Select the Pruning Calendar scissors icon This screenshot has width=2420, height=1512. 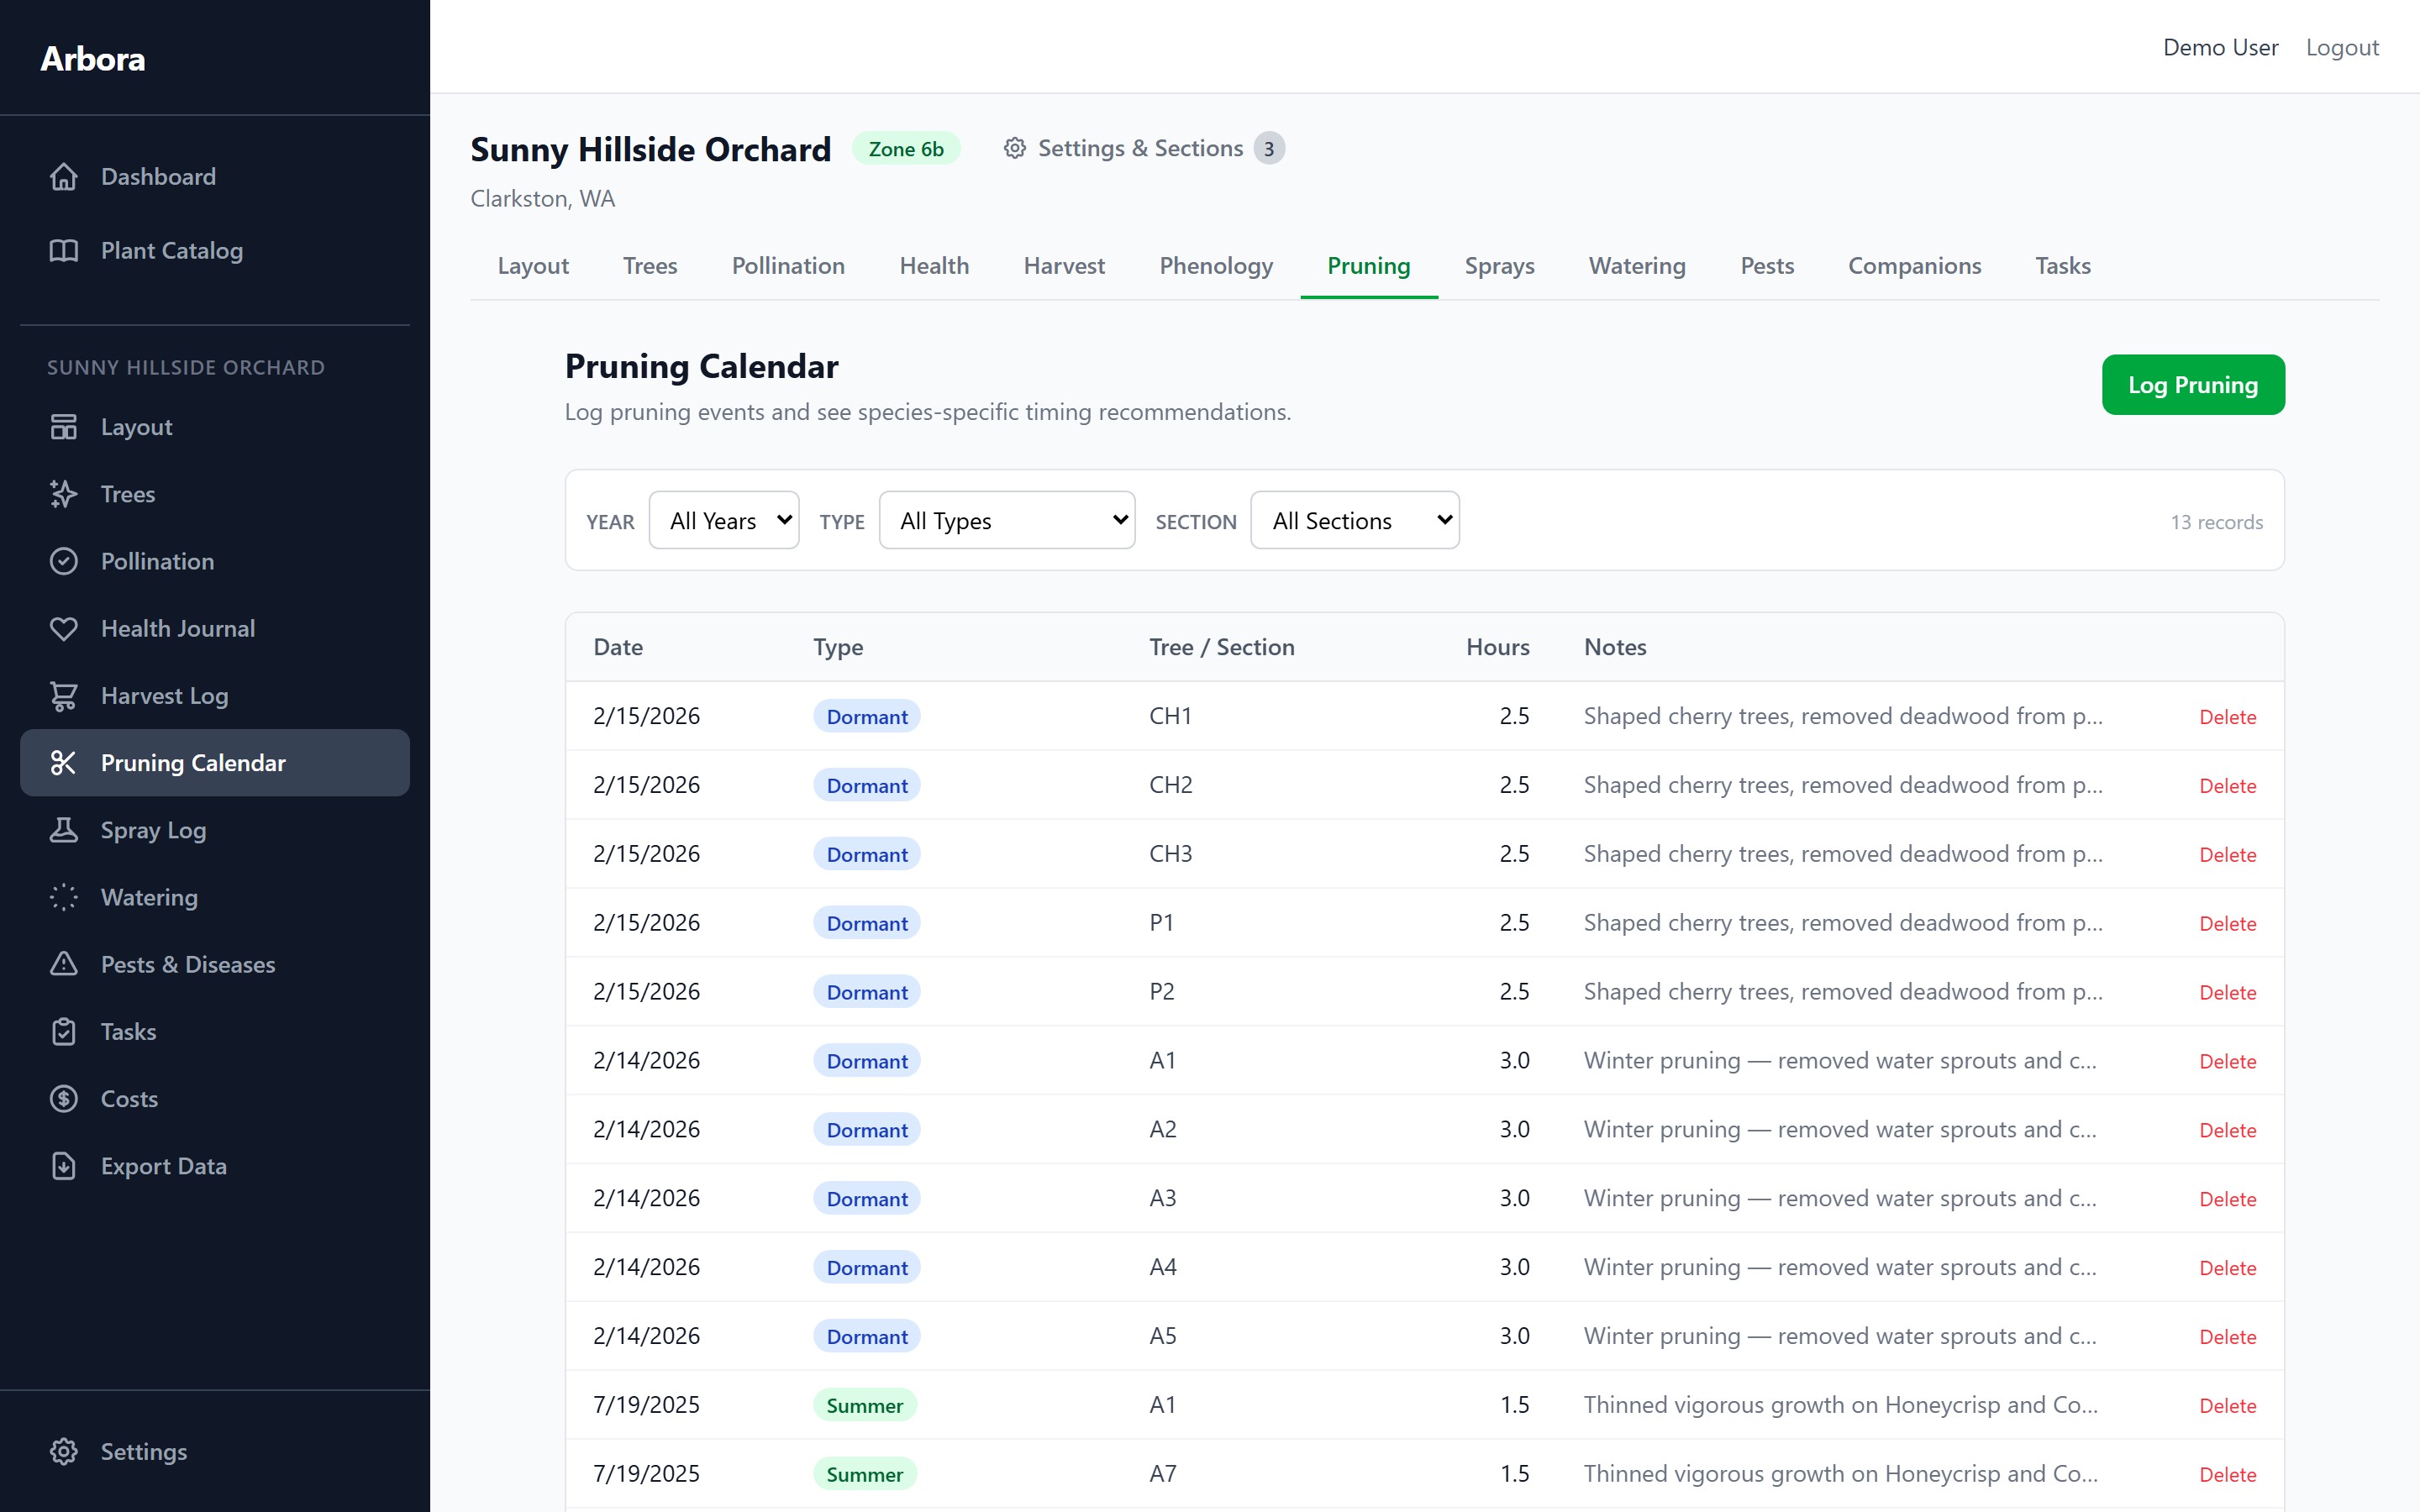64,762
